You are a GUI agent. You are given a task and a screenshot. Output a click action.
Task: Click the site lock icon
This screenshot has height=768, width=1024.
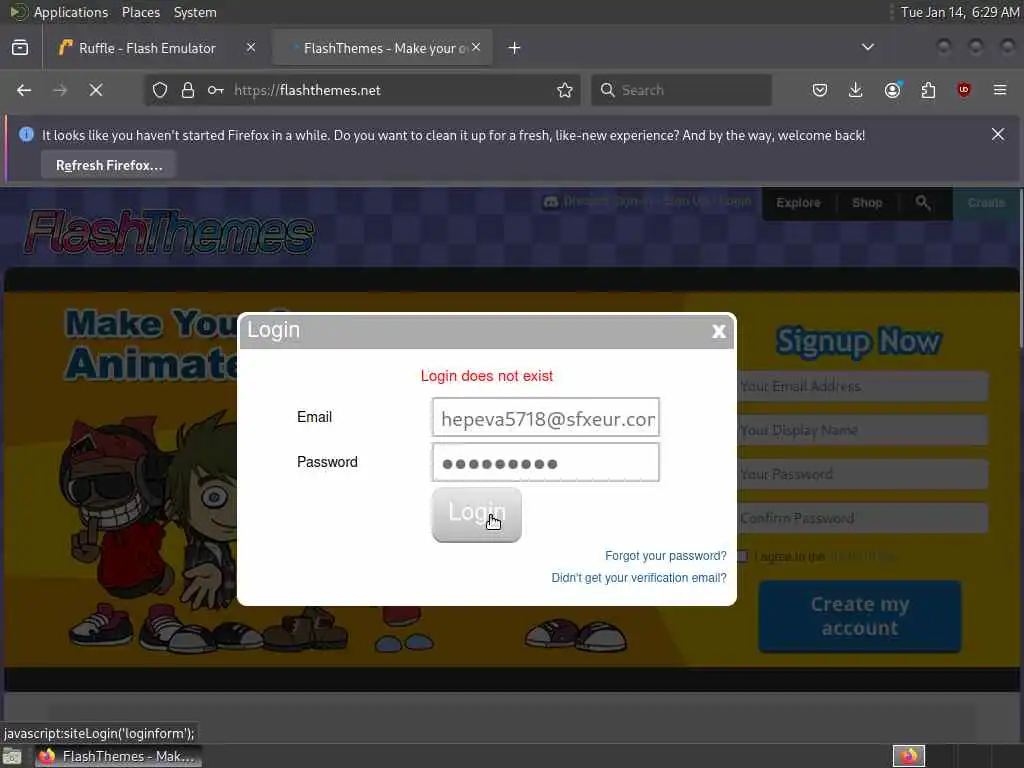188,90
